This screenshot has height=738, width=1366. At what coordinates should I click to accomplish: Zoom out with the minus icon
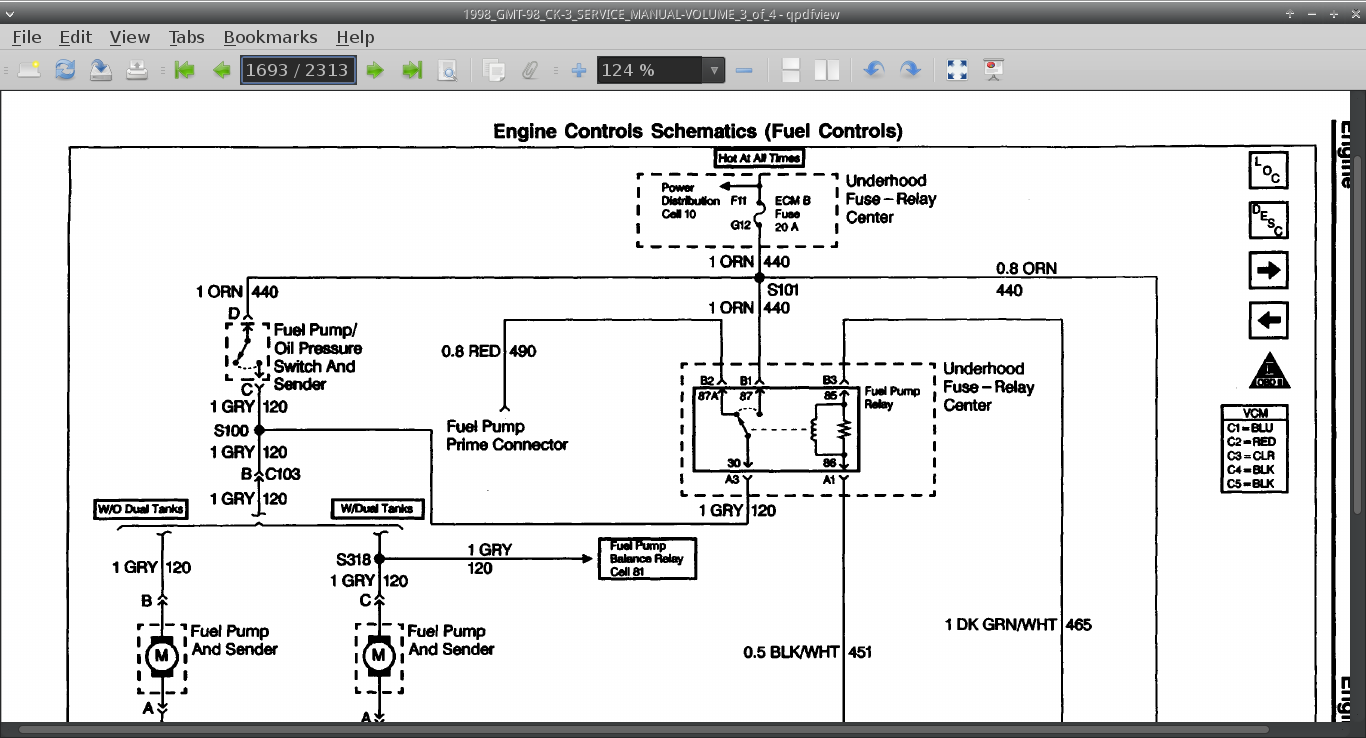click(743, 70)
